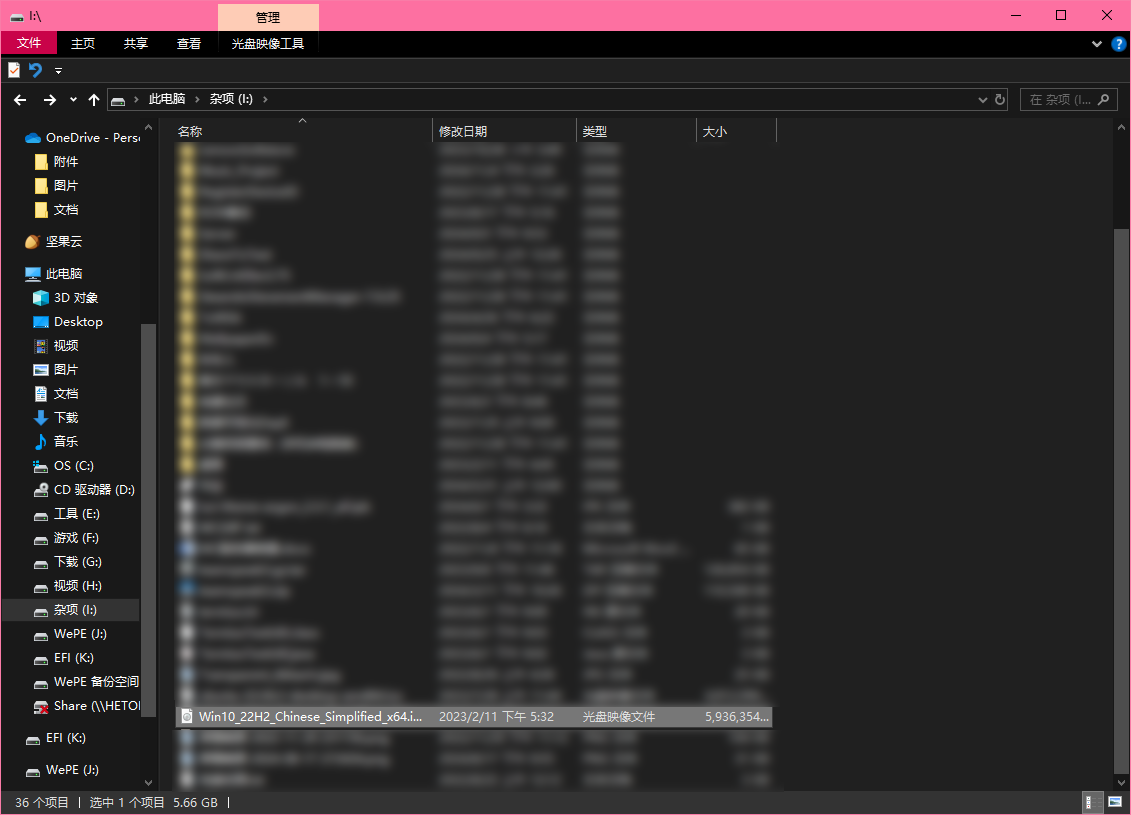
Task: Click the Properties icon in quick access toolbar
Action: 14,70
